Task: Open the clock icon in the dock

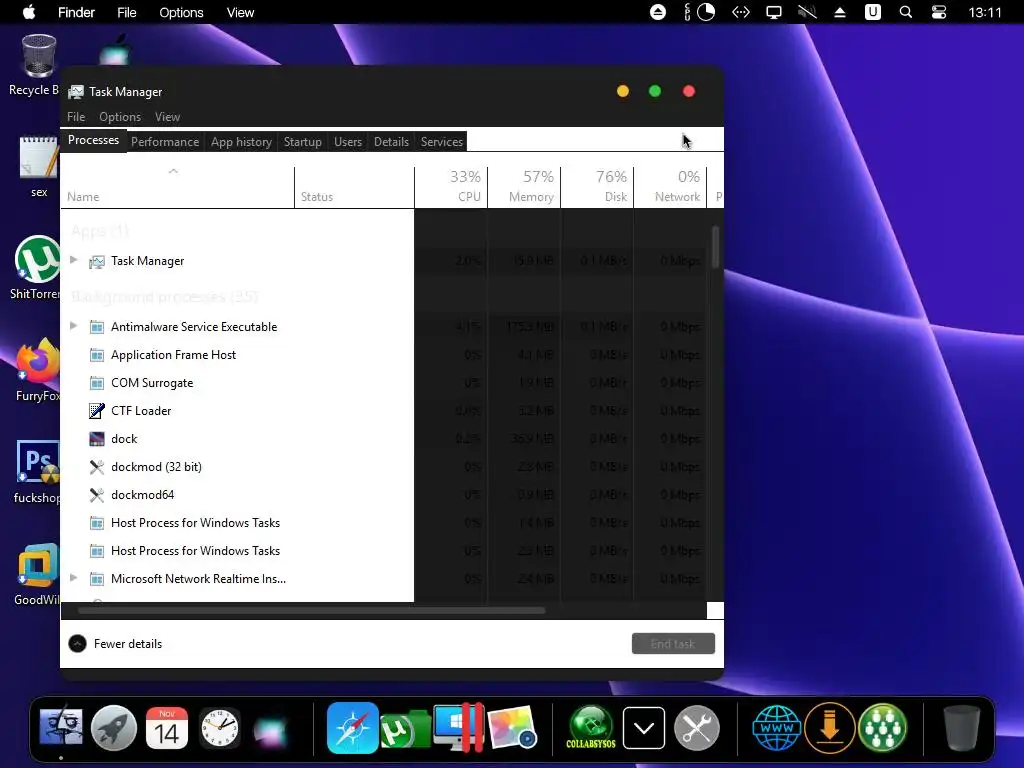Action: [x=219, y=728]
